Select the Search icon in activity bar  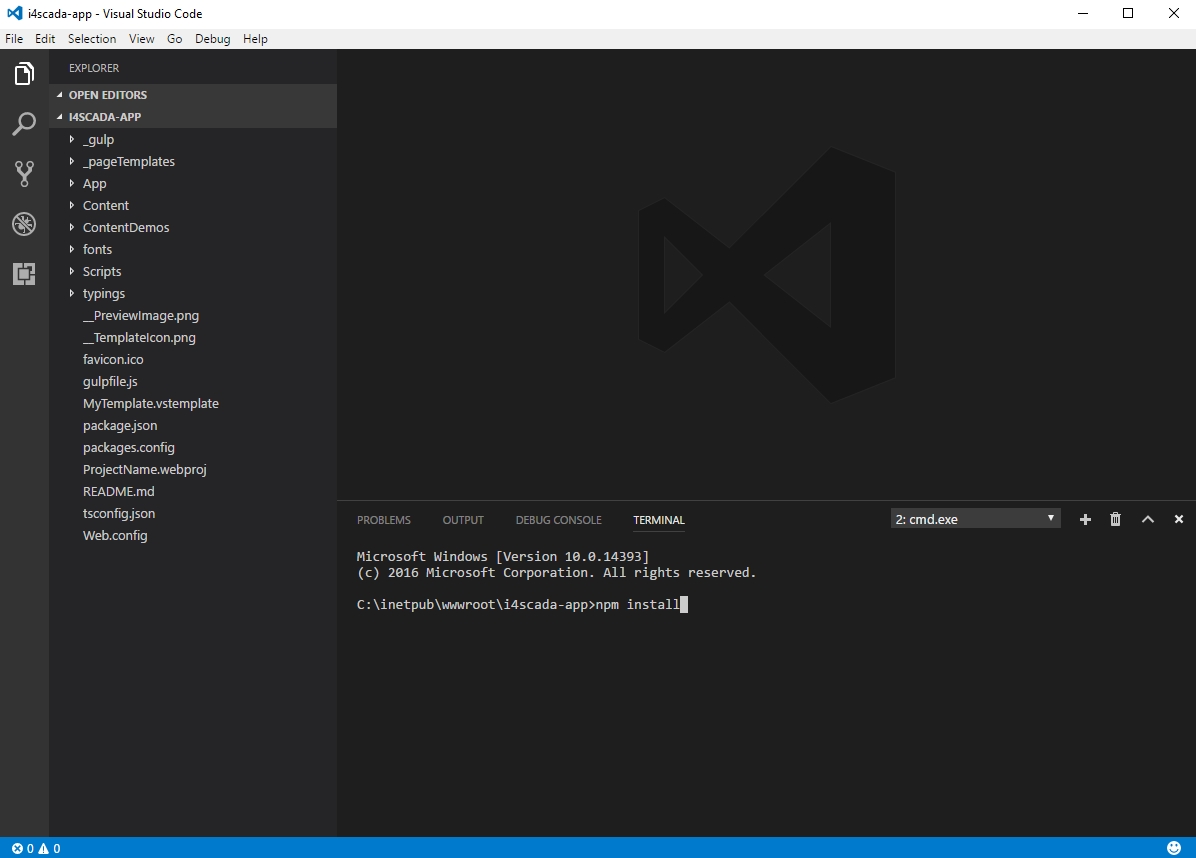[x=24, y=123]
